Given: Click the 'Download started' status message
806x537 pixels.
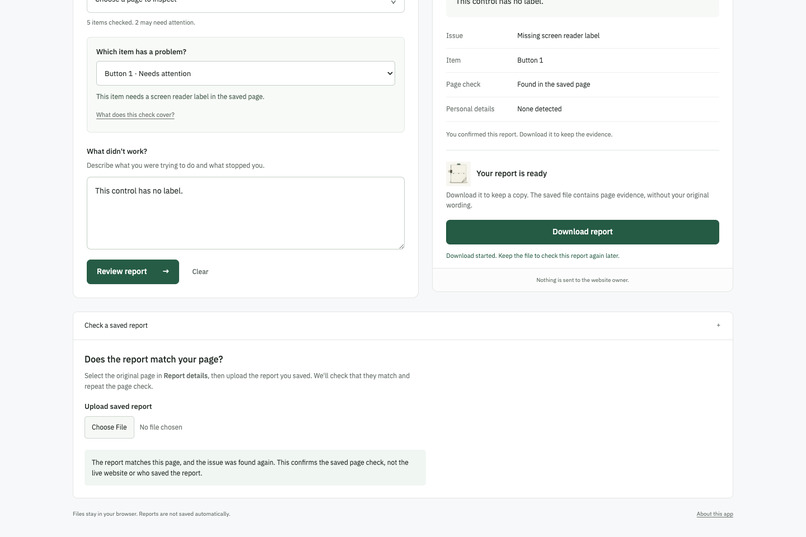Looking at the screenshot, I should pyautogui.click(x=533, y=255).
